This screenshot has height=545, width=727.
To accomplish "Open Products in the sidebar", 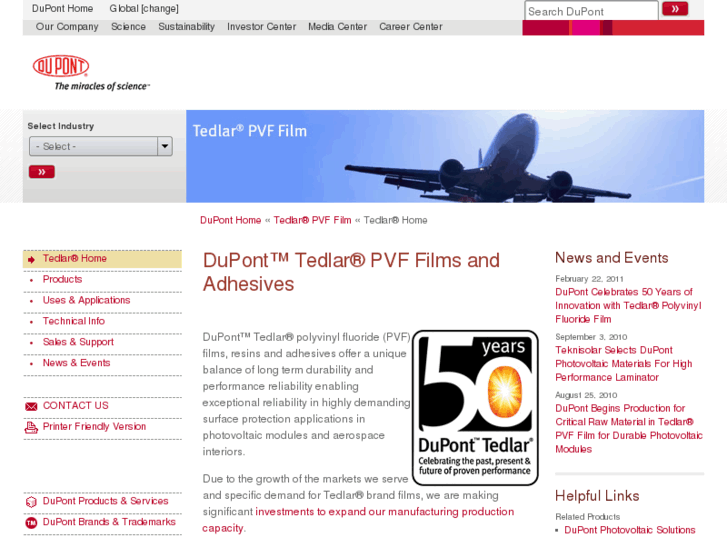I will coord(62,279).
